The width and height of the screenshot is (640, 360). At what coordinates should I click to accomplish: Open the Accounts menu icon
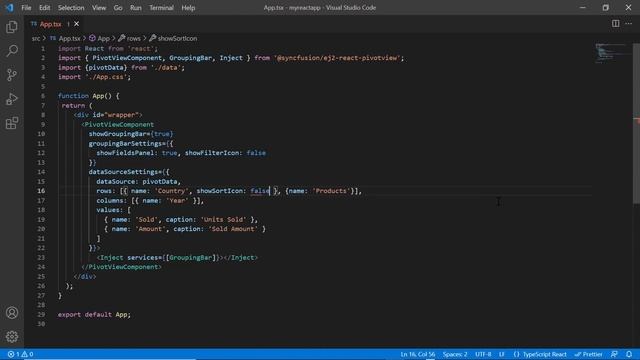pyautogui.click(x=12, y=313)
